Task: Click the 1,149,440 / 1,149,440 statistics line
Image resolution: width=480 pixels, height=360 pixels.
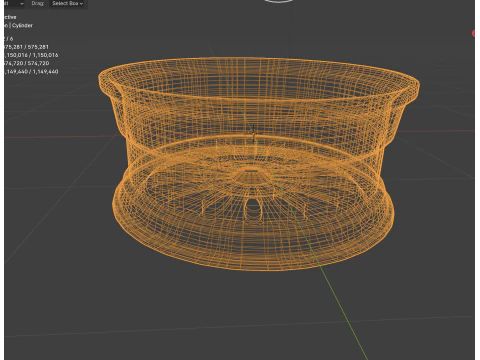Action: point(31,72)
